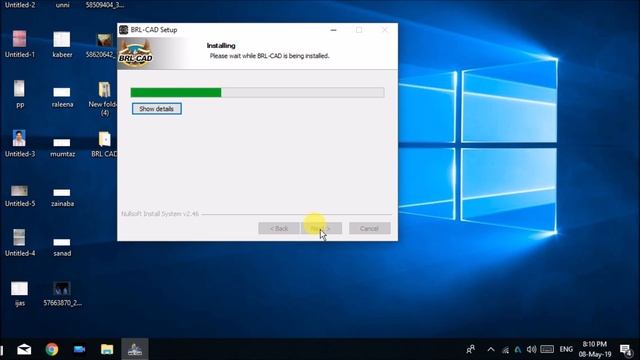Select the ijas desktop icon
640x360 pixels.
click(x=20, y=293)
